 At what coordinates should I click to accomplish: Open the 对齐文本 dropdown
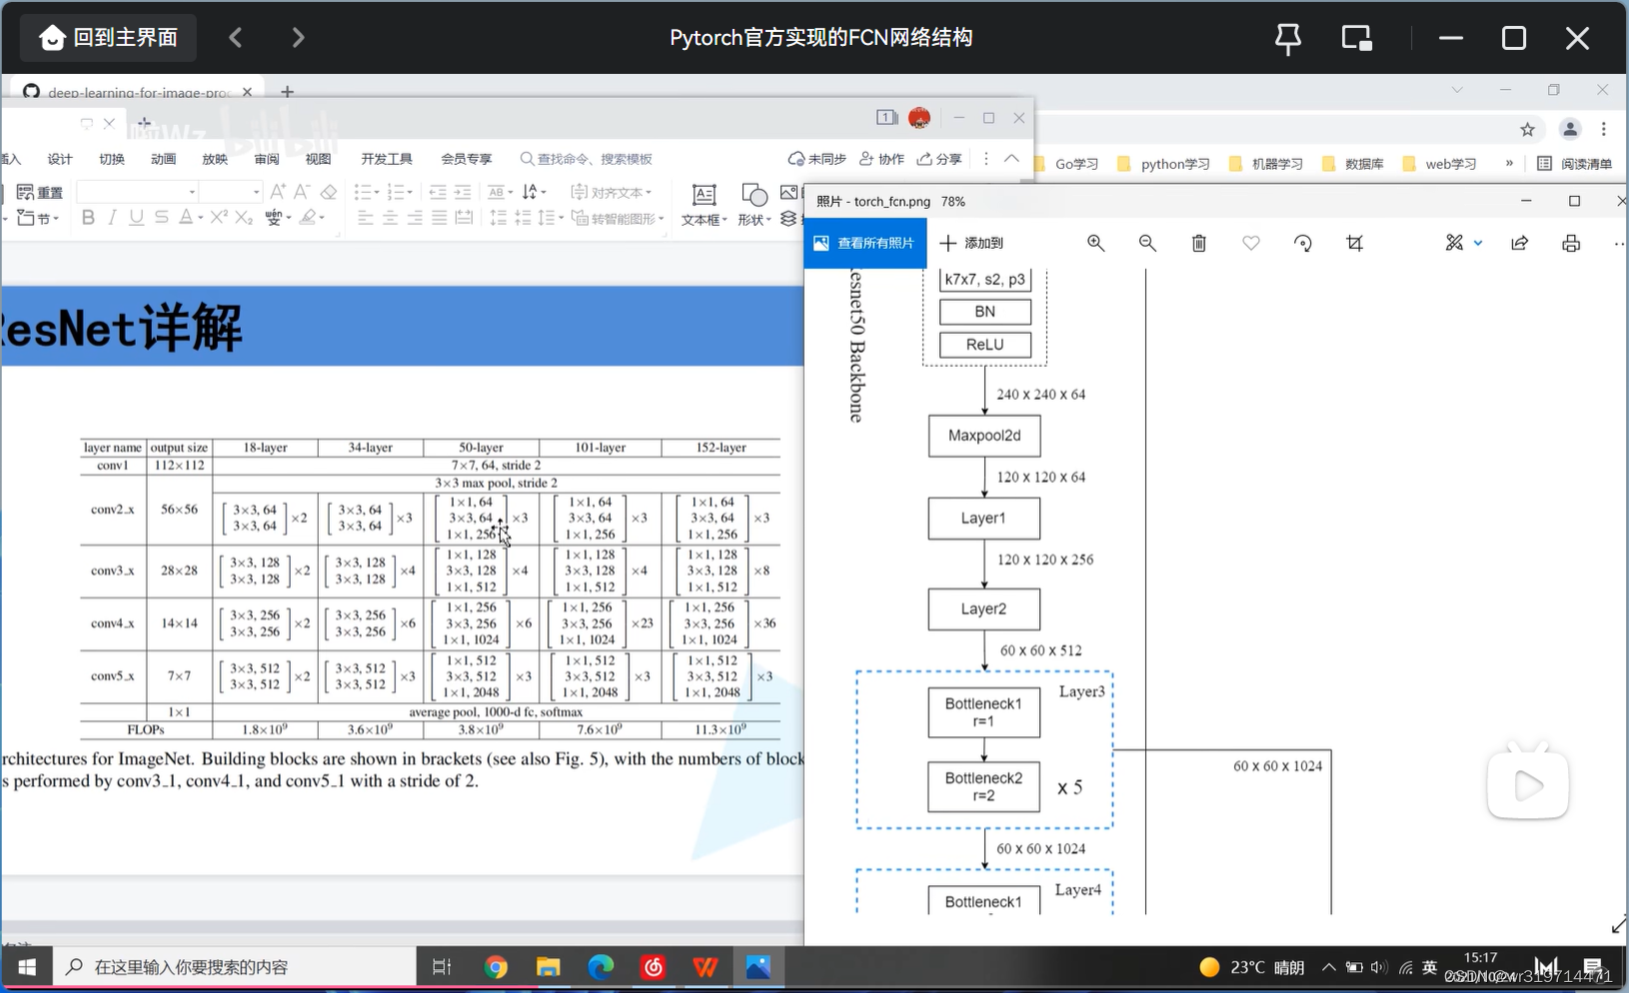click(x=612, y=191)
